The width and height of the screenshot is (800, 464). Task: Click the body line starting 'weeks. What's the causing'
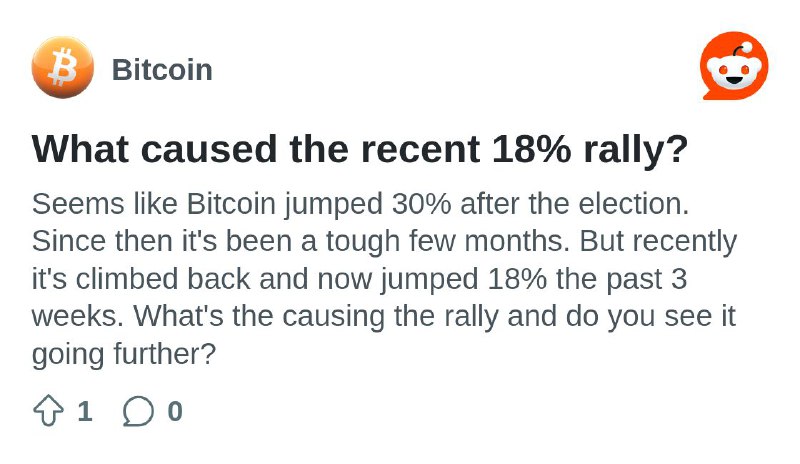(384, 317)
